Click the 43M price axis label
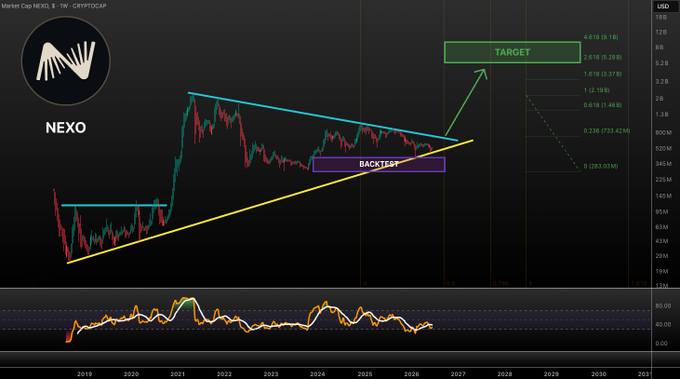680x379 pixels. coord(662,241)
